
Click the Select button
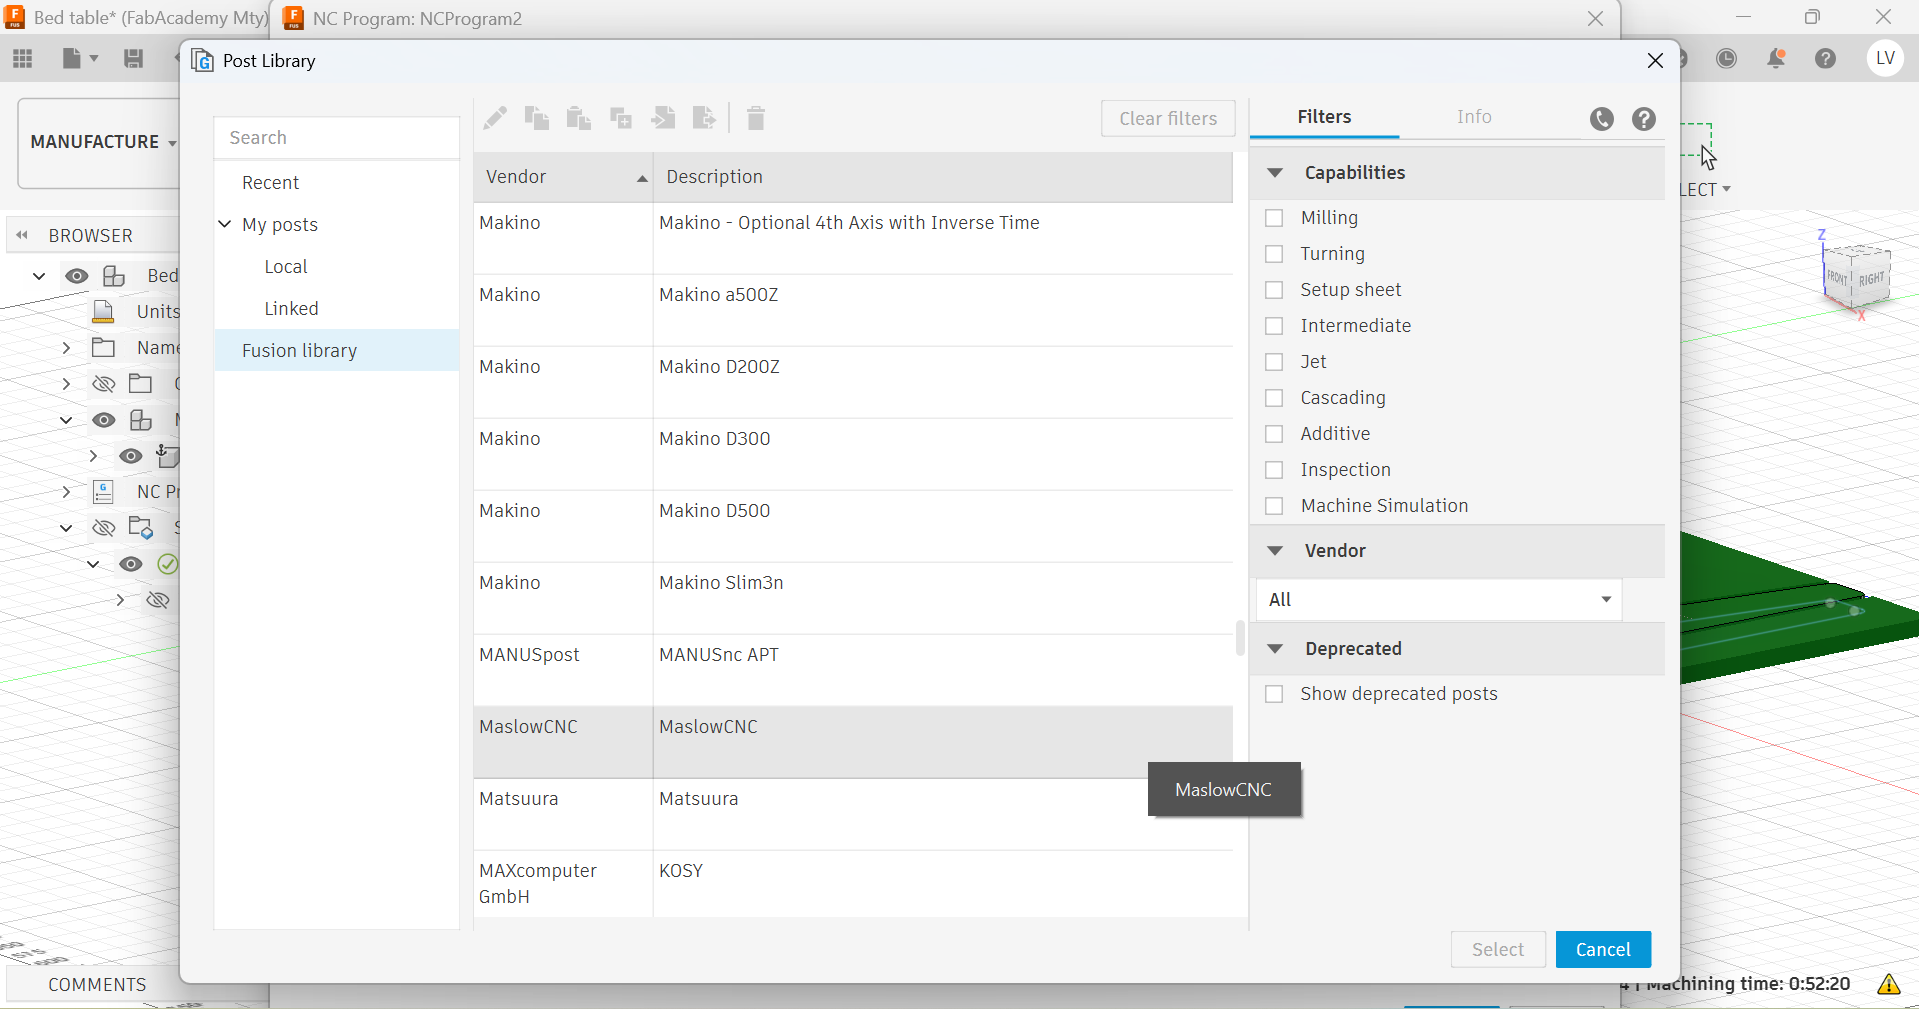coord(1498,949)
